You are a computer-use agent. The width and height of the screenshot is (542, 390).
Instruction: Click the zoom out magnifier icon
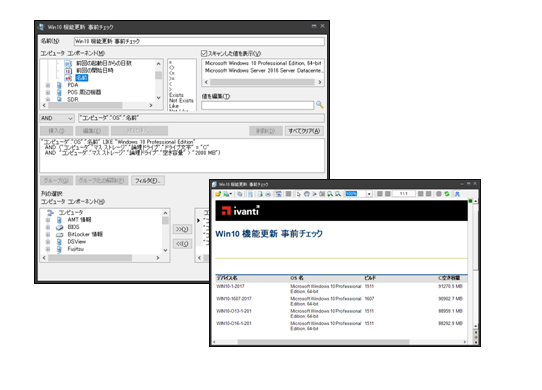[x=338, y=194]
